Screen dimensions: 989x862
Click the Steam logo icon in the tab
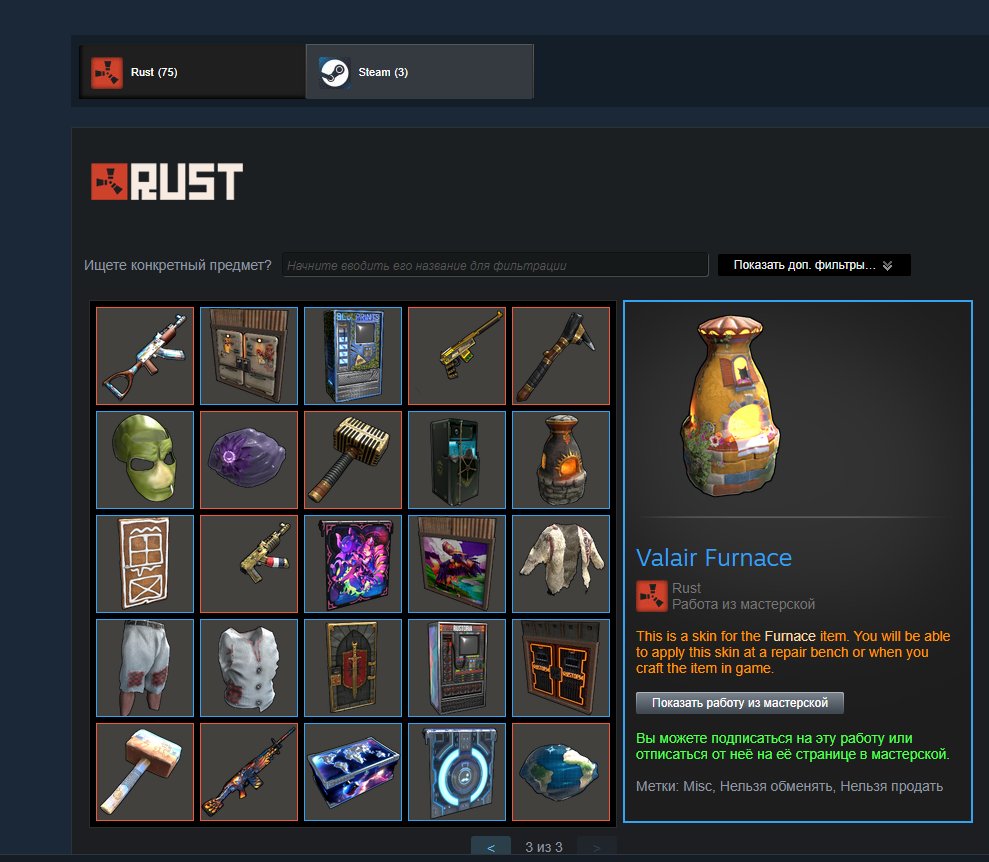pyautogui.click(x=334, y=73)
